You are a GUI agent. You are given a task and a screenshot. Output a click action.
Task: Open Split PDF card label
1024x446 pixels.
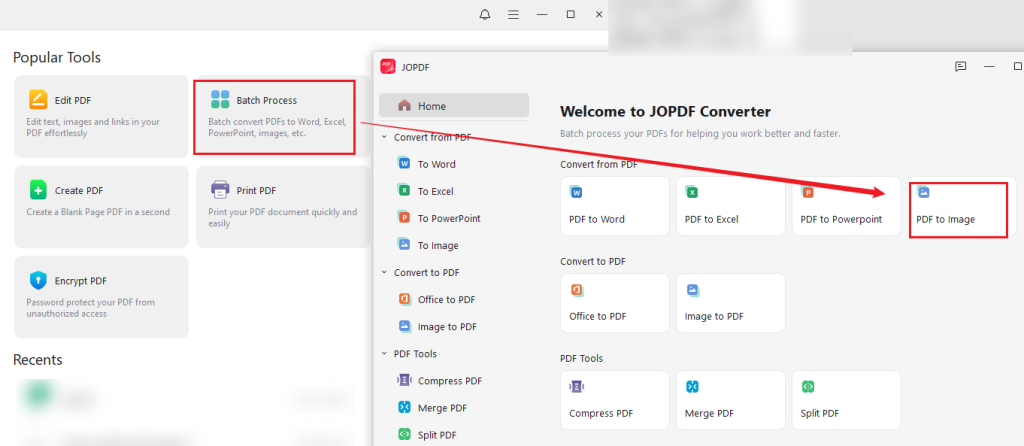click(x=820, y=413)
